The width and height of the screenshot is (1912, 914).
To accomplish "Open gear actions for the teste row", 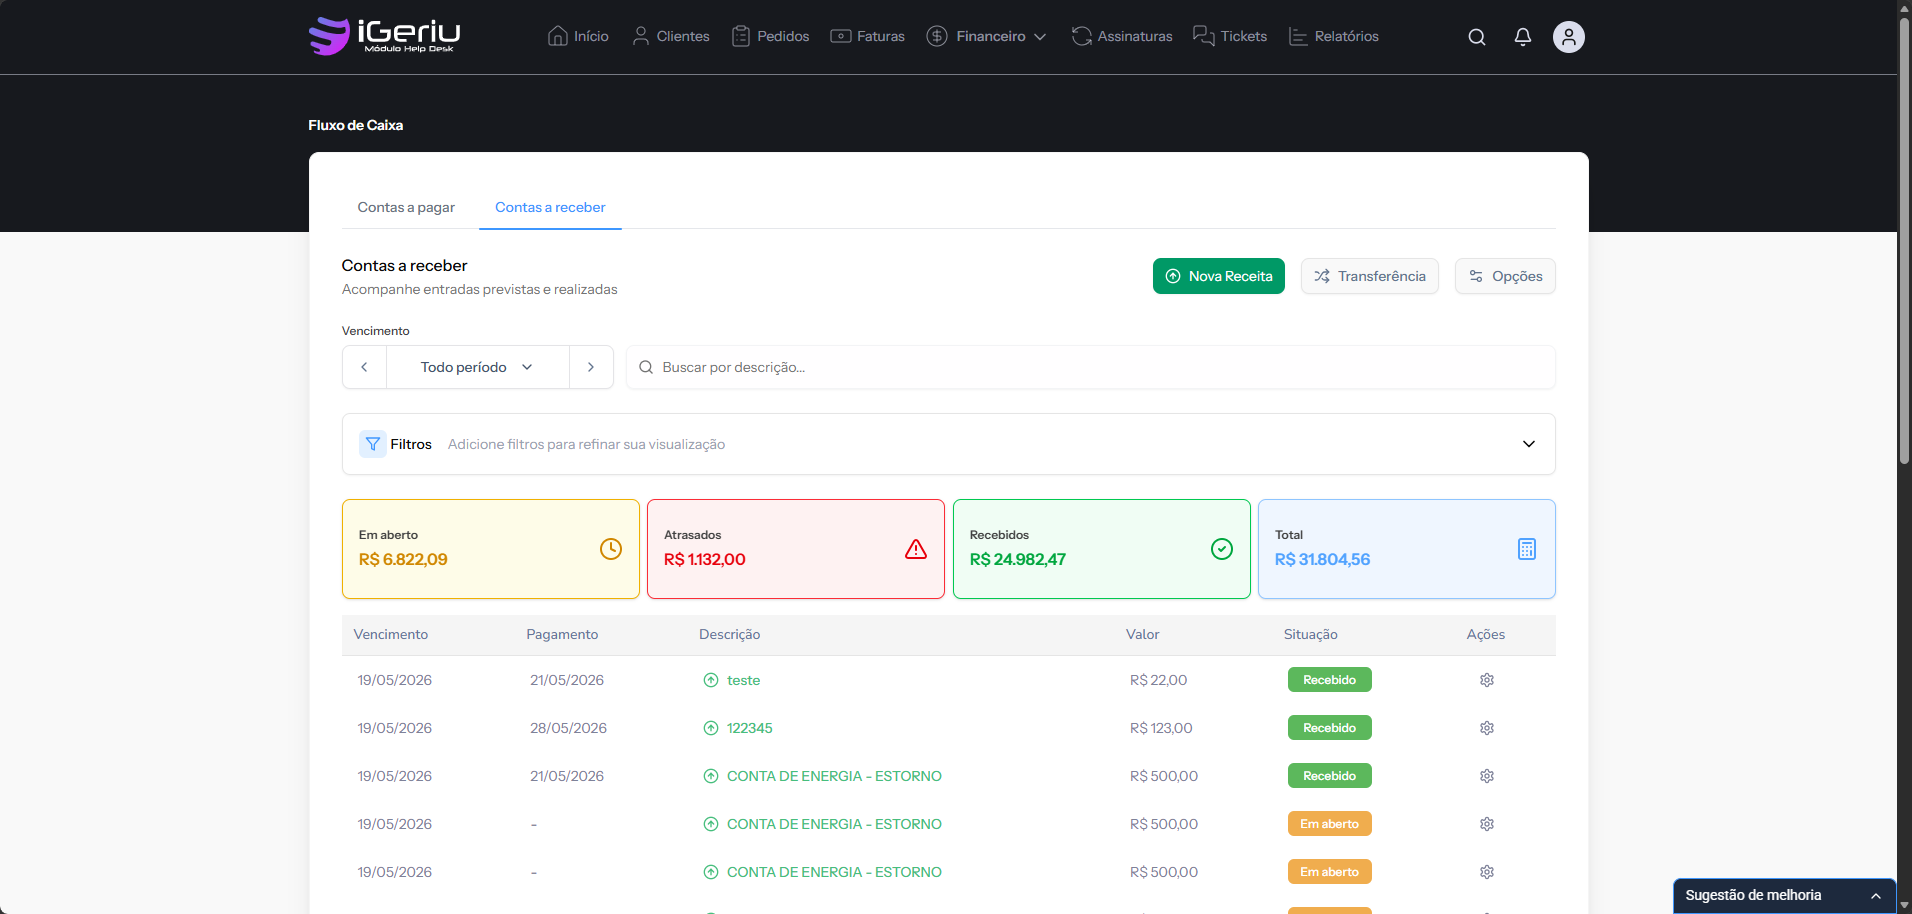I will tap(1487, 680).
